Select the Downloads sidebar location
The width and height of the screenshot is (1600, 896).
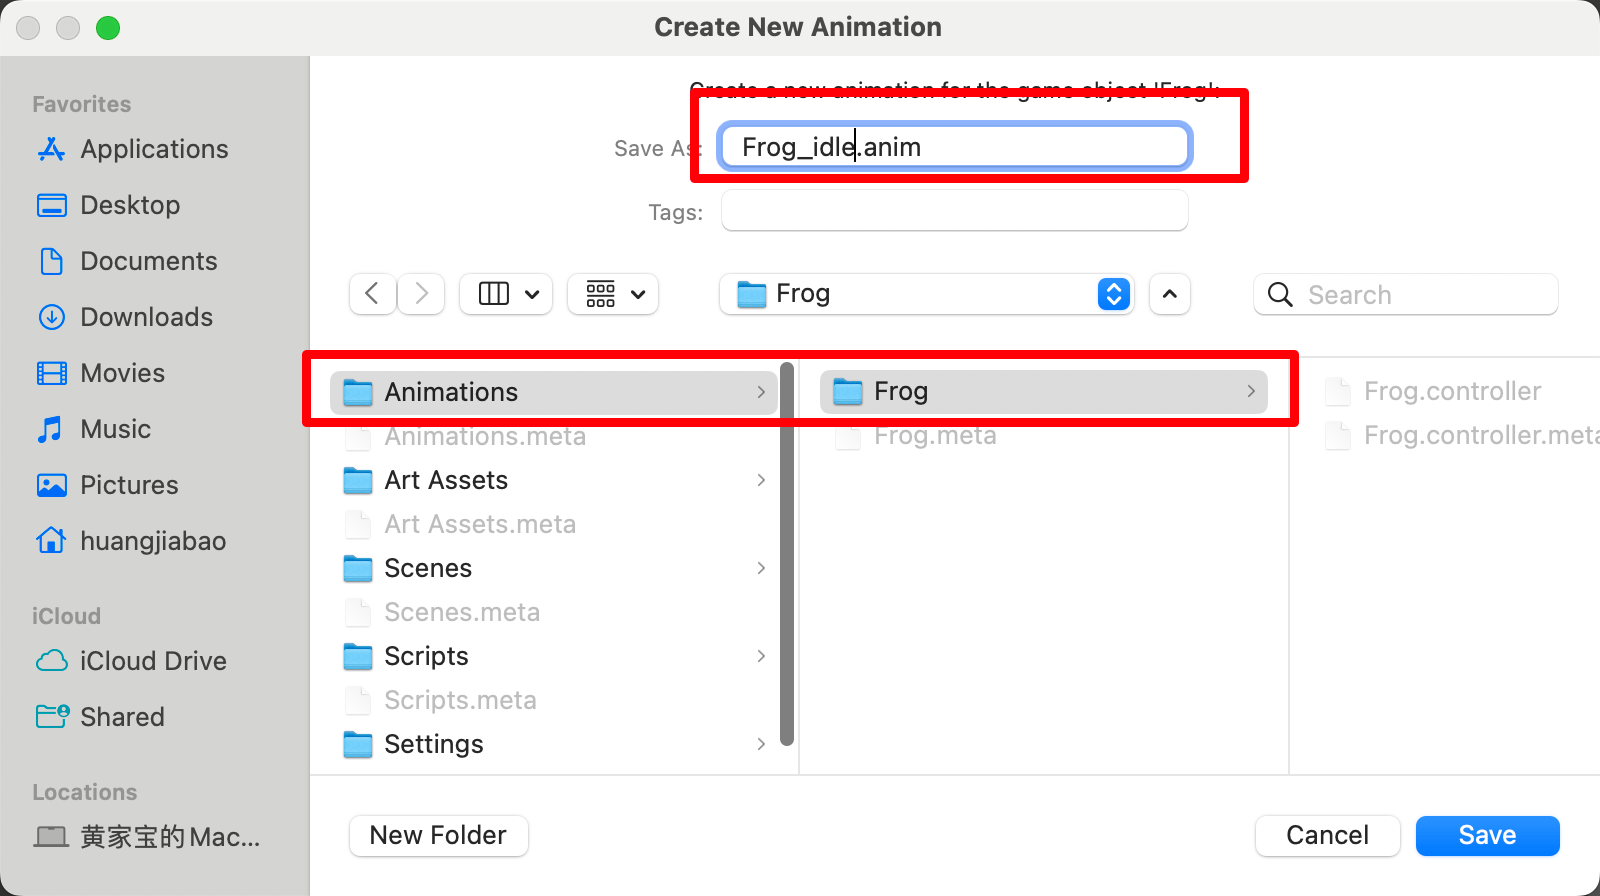coord(125,317)
